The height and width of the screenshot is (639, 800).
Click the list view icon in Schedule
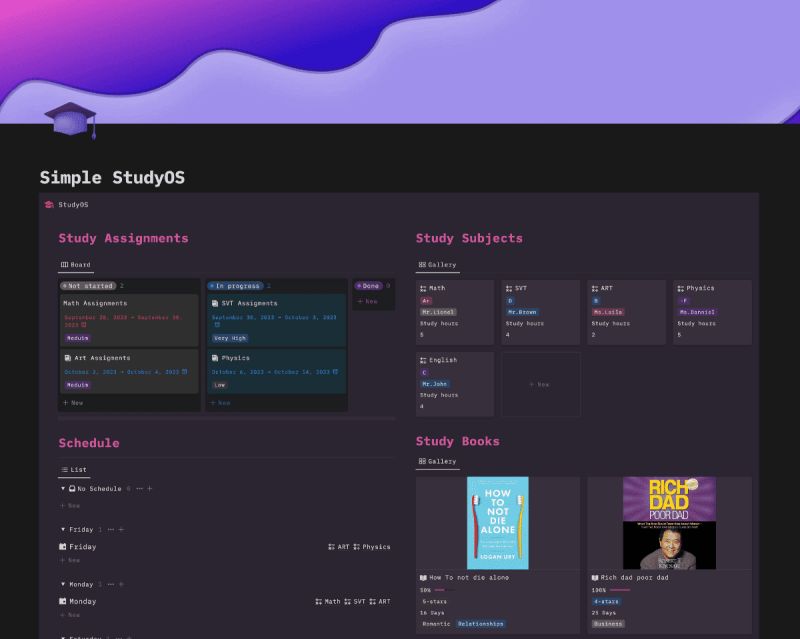coord(63,469)
